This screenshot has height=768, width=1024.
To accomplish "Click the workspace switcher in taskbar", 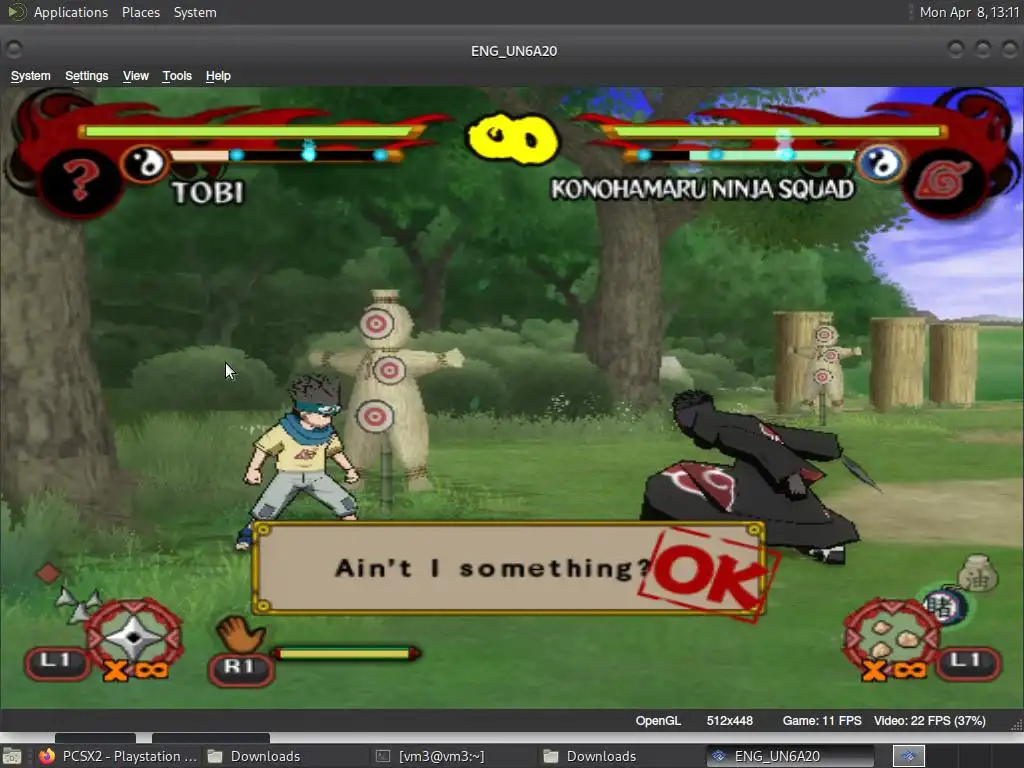I will [908, 756].
